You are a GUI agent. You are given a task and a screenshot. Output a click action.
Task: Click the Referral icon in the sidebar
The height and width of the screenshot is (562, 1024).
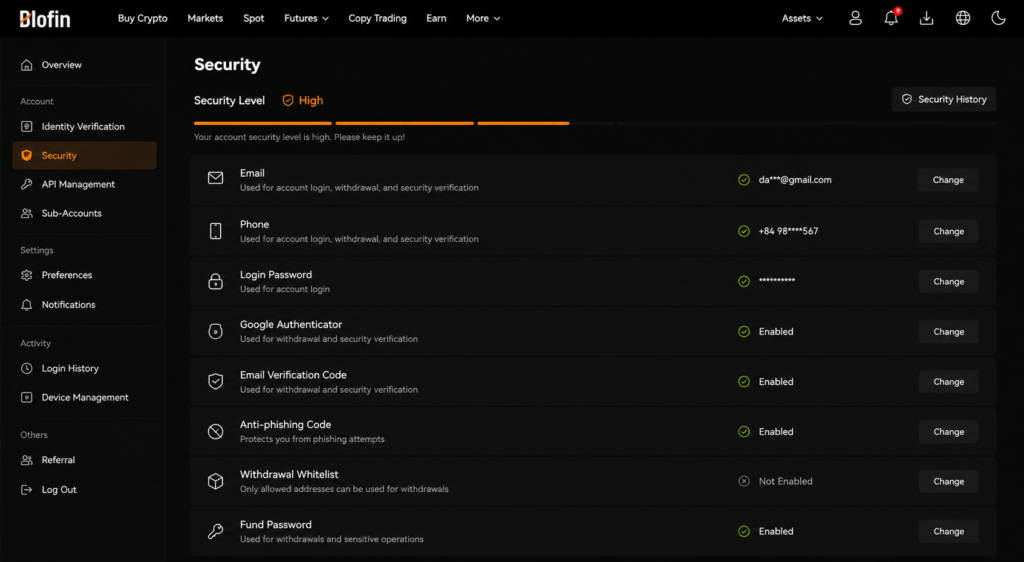pos(27,460)
